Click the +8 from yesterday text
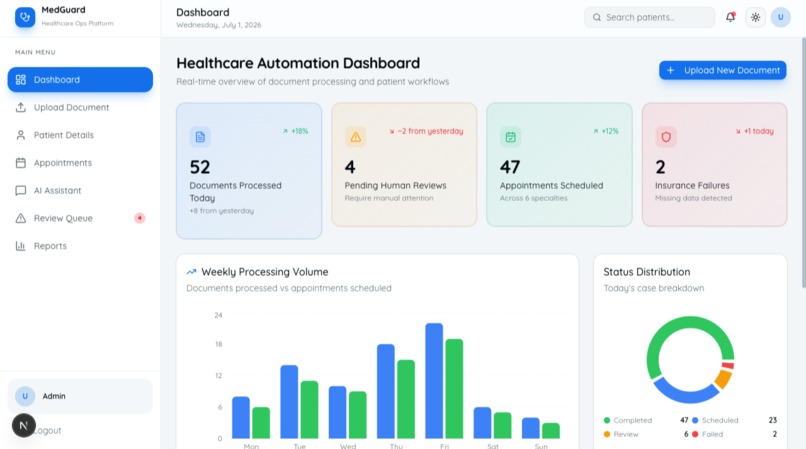The height and width of the screenshot is (449, 806). pos(222,210)
